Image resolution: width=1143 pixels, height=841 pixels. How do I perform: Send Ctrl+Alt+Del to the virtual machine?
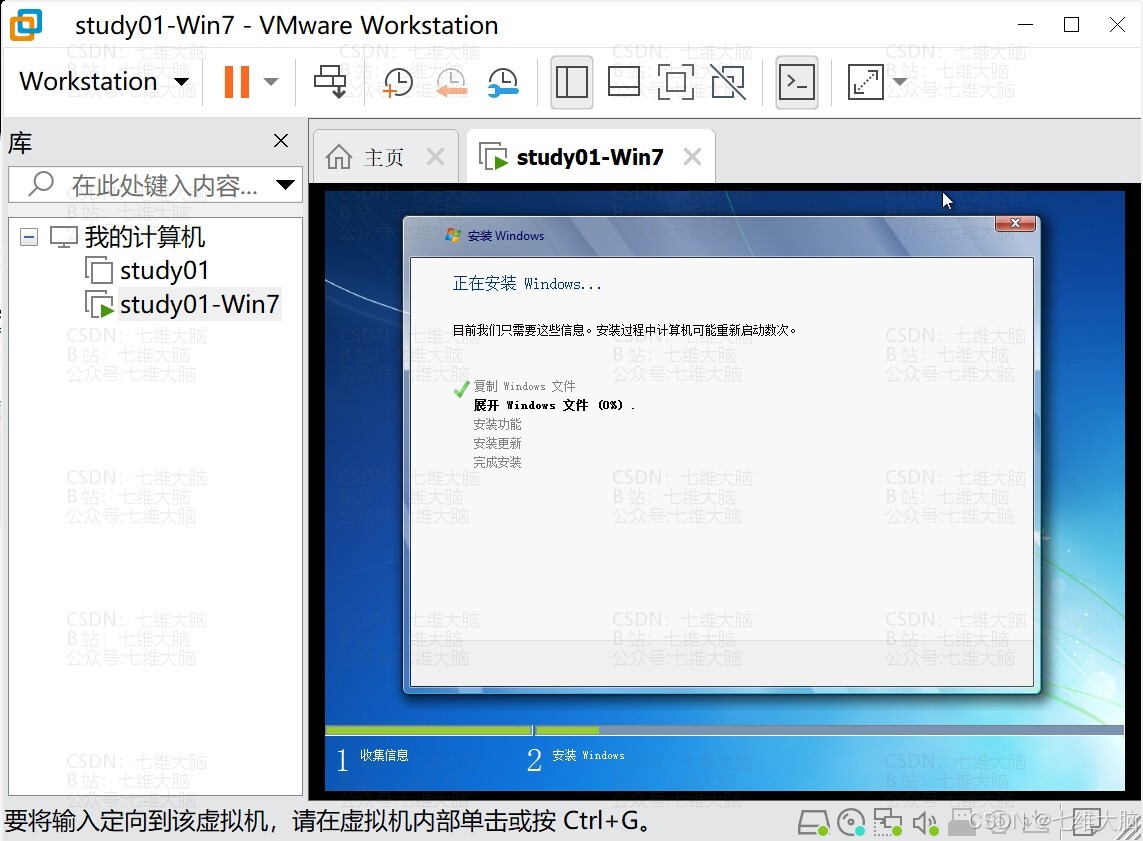point(330,82)
